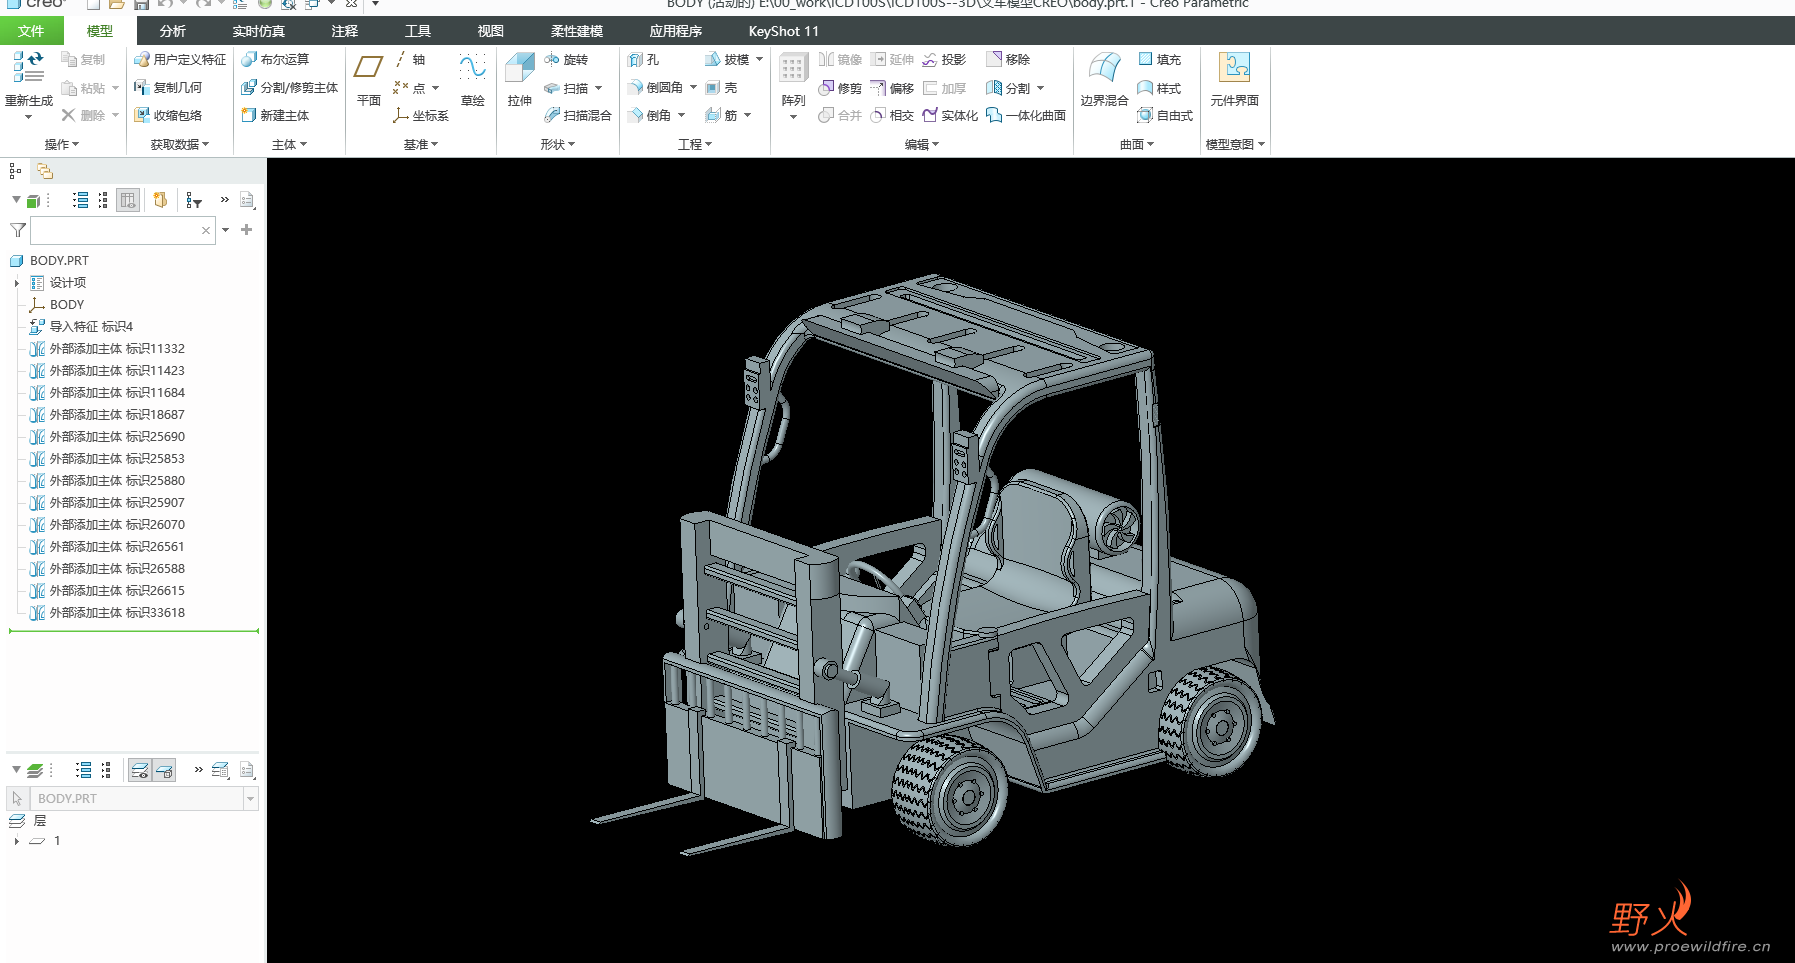The height and width of the screenshot is (963, 1795).
Task: Expand the 形状 (Shapes) group dropdown
Action: pyautogui.click(x=558, y=145)
